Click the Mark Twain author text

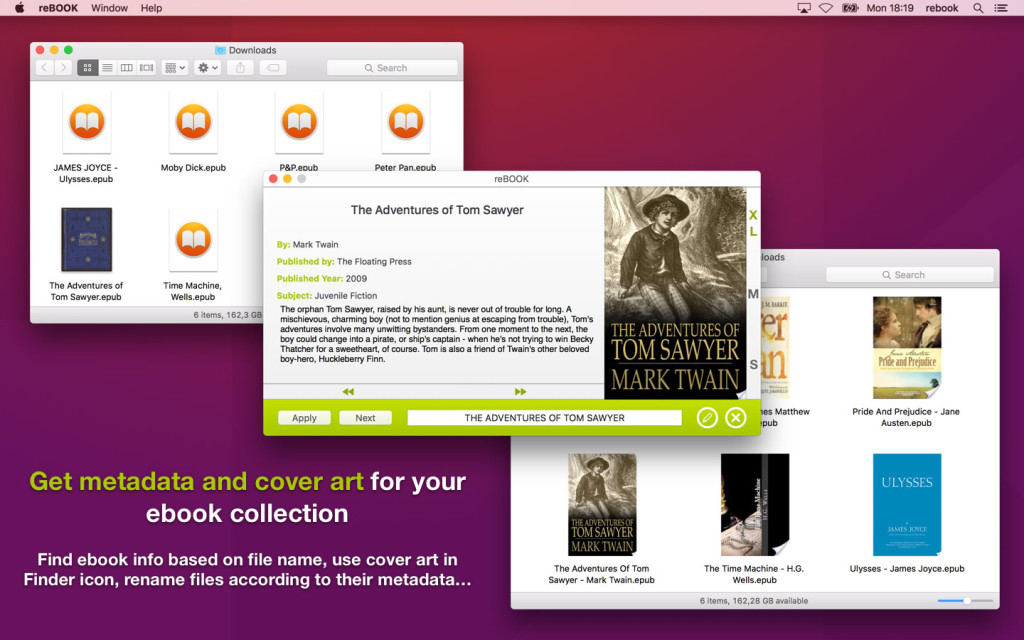[315, 244]
